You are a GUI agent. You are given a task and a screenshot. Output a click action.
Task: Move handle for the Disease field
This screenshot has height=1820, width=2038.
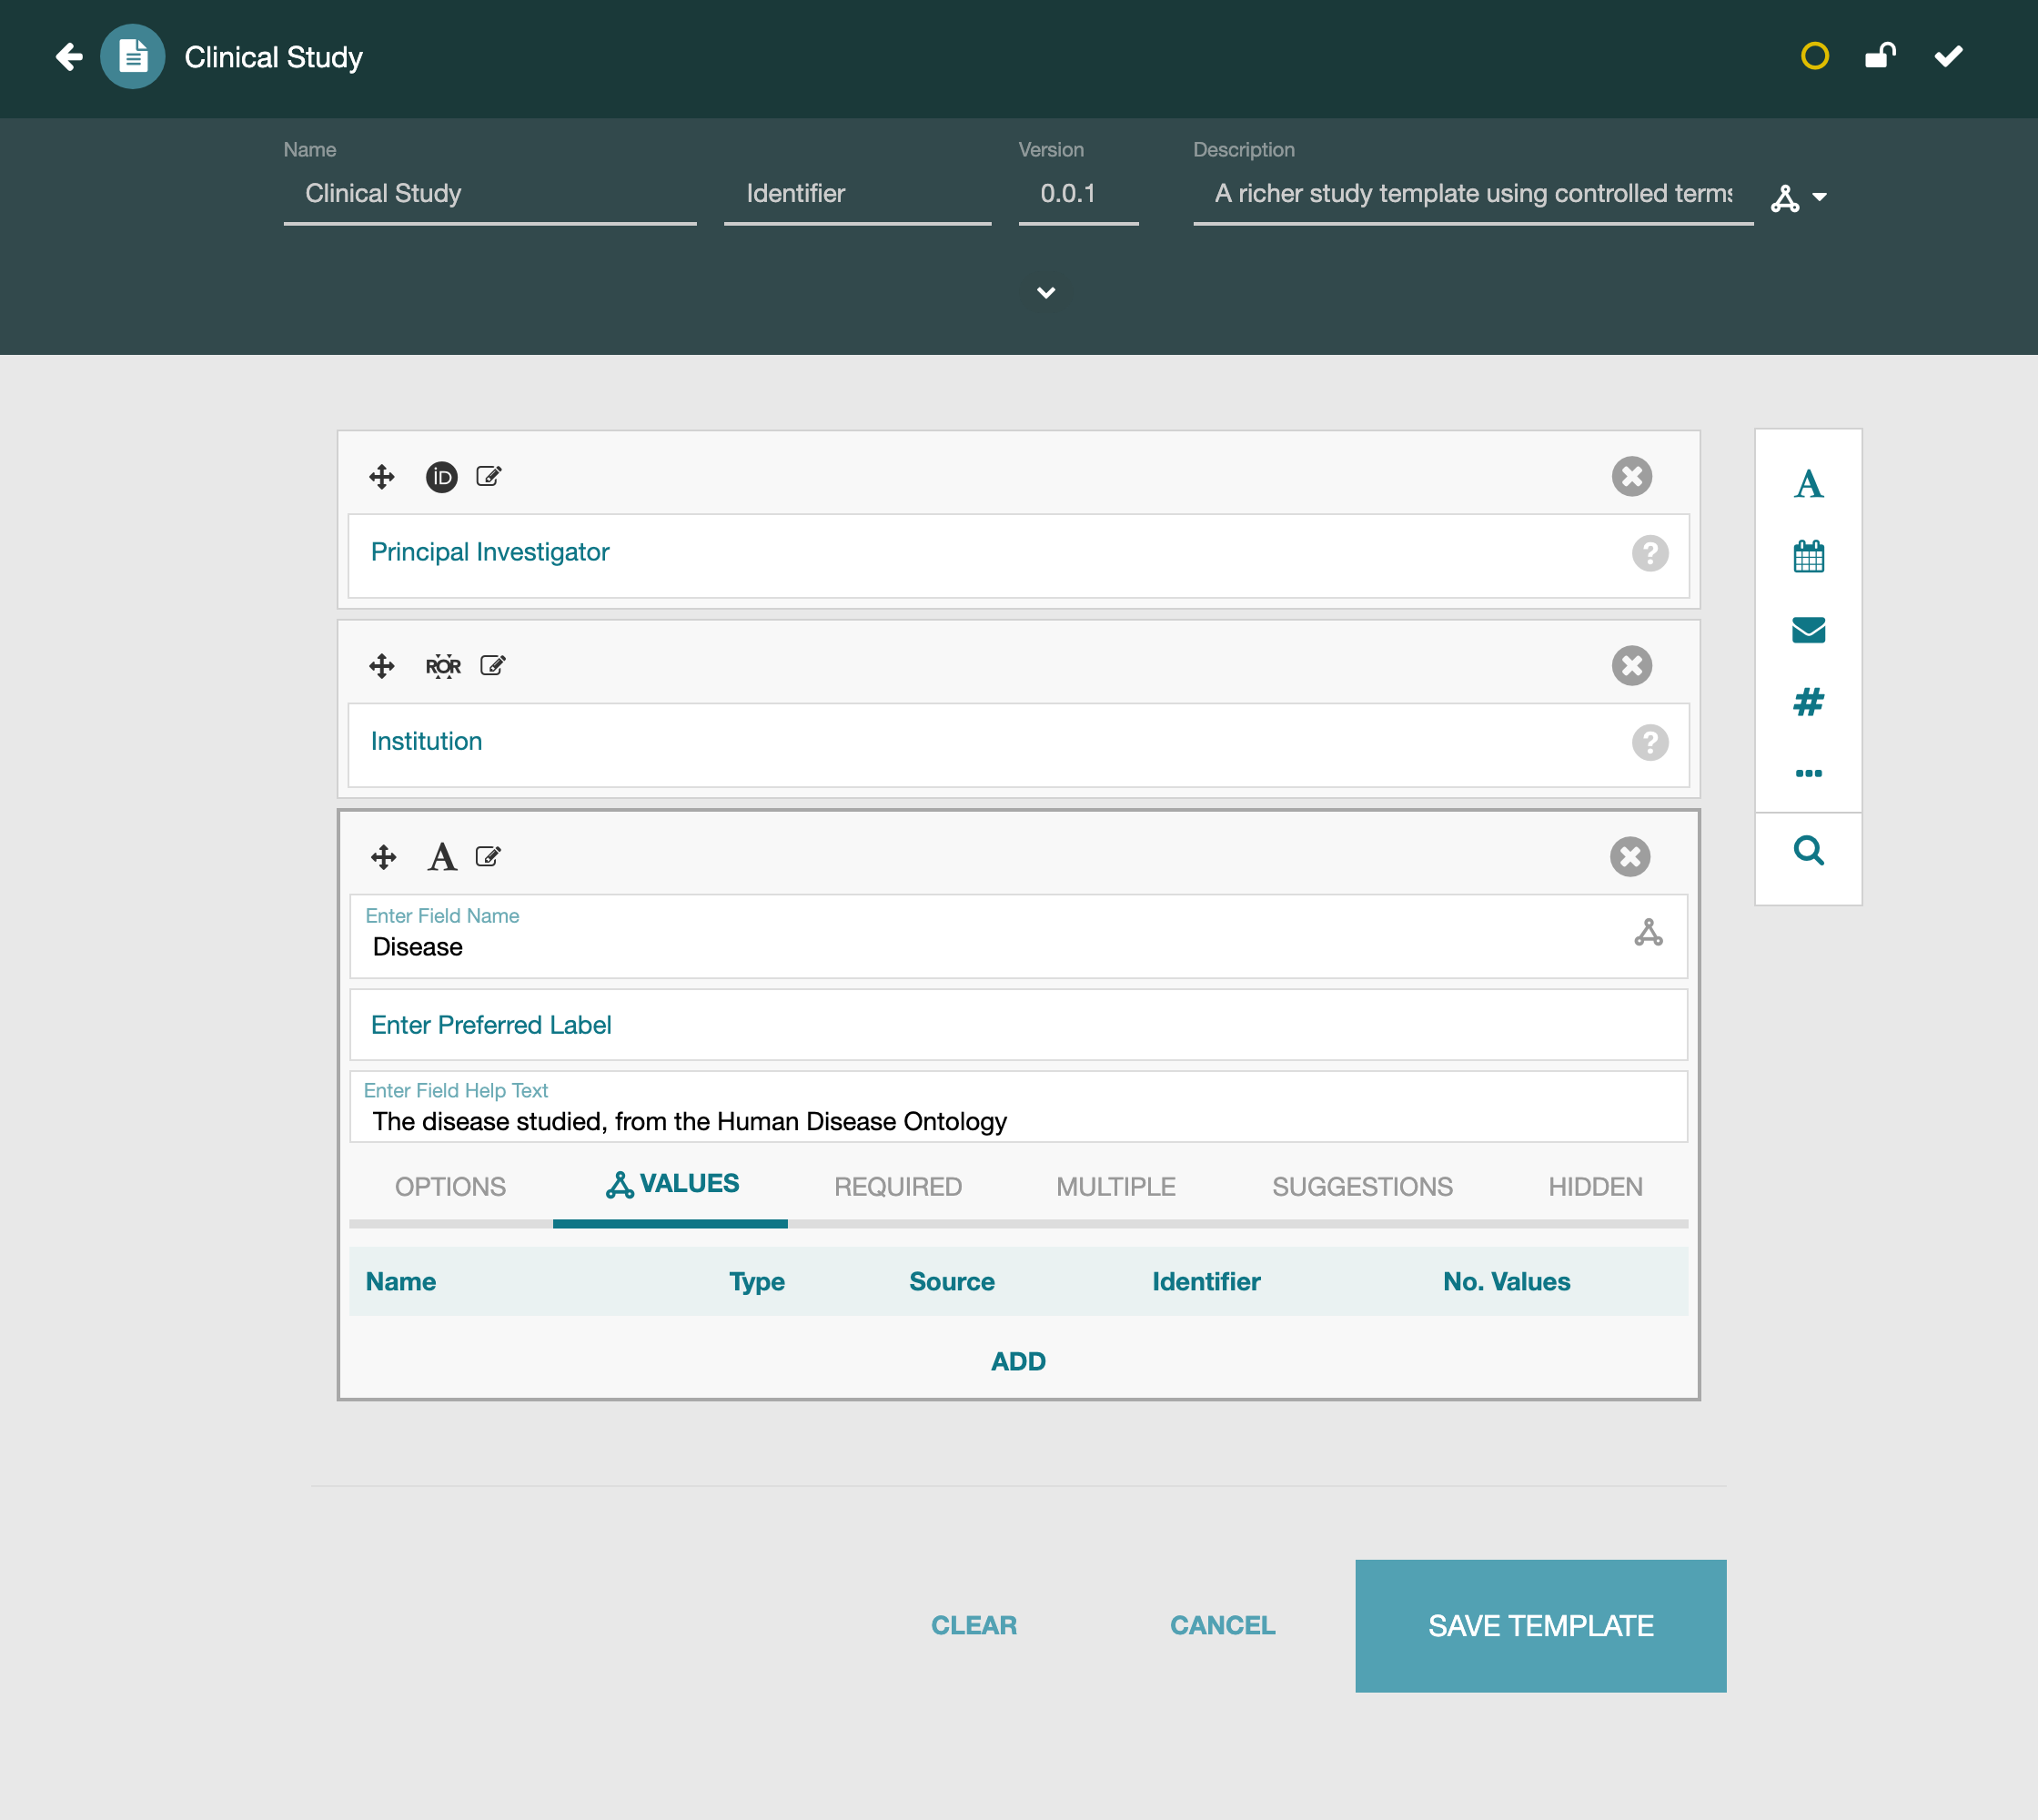384,857
